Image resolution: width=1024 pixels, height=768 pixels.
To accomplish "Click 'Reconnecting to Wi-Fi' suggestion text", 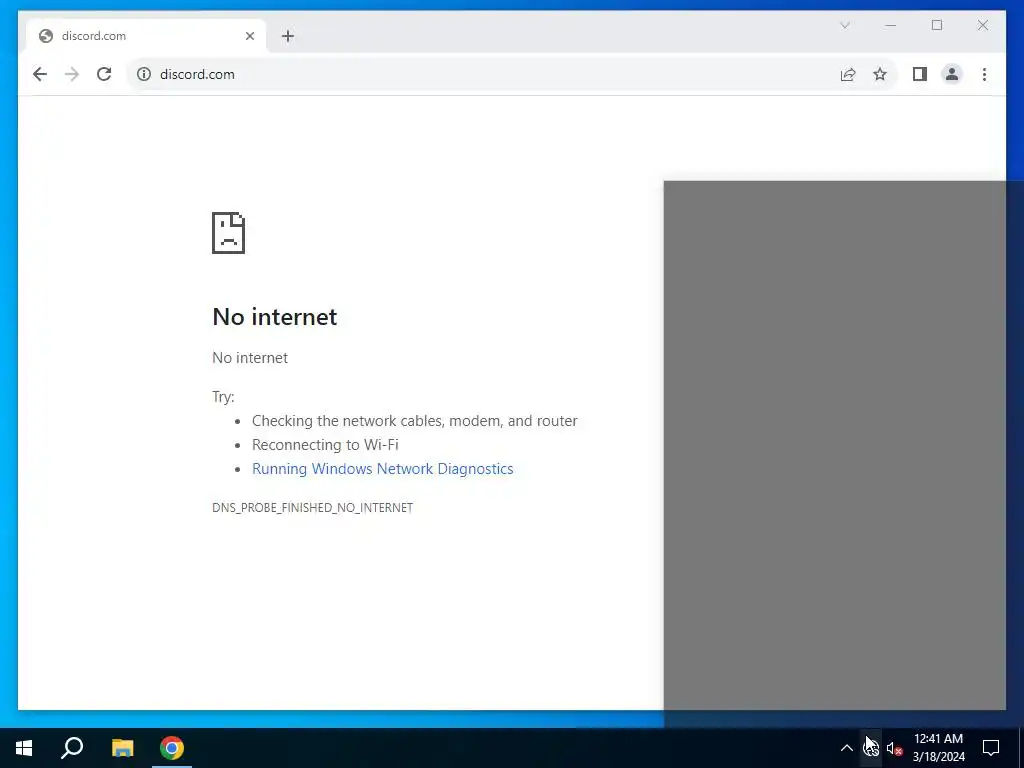I will [x=325, y=445].
